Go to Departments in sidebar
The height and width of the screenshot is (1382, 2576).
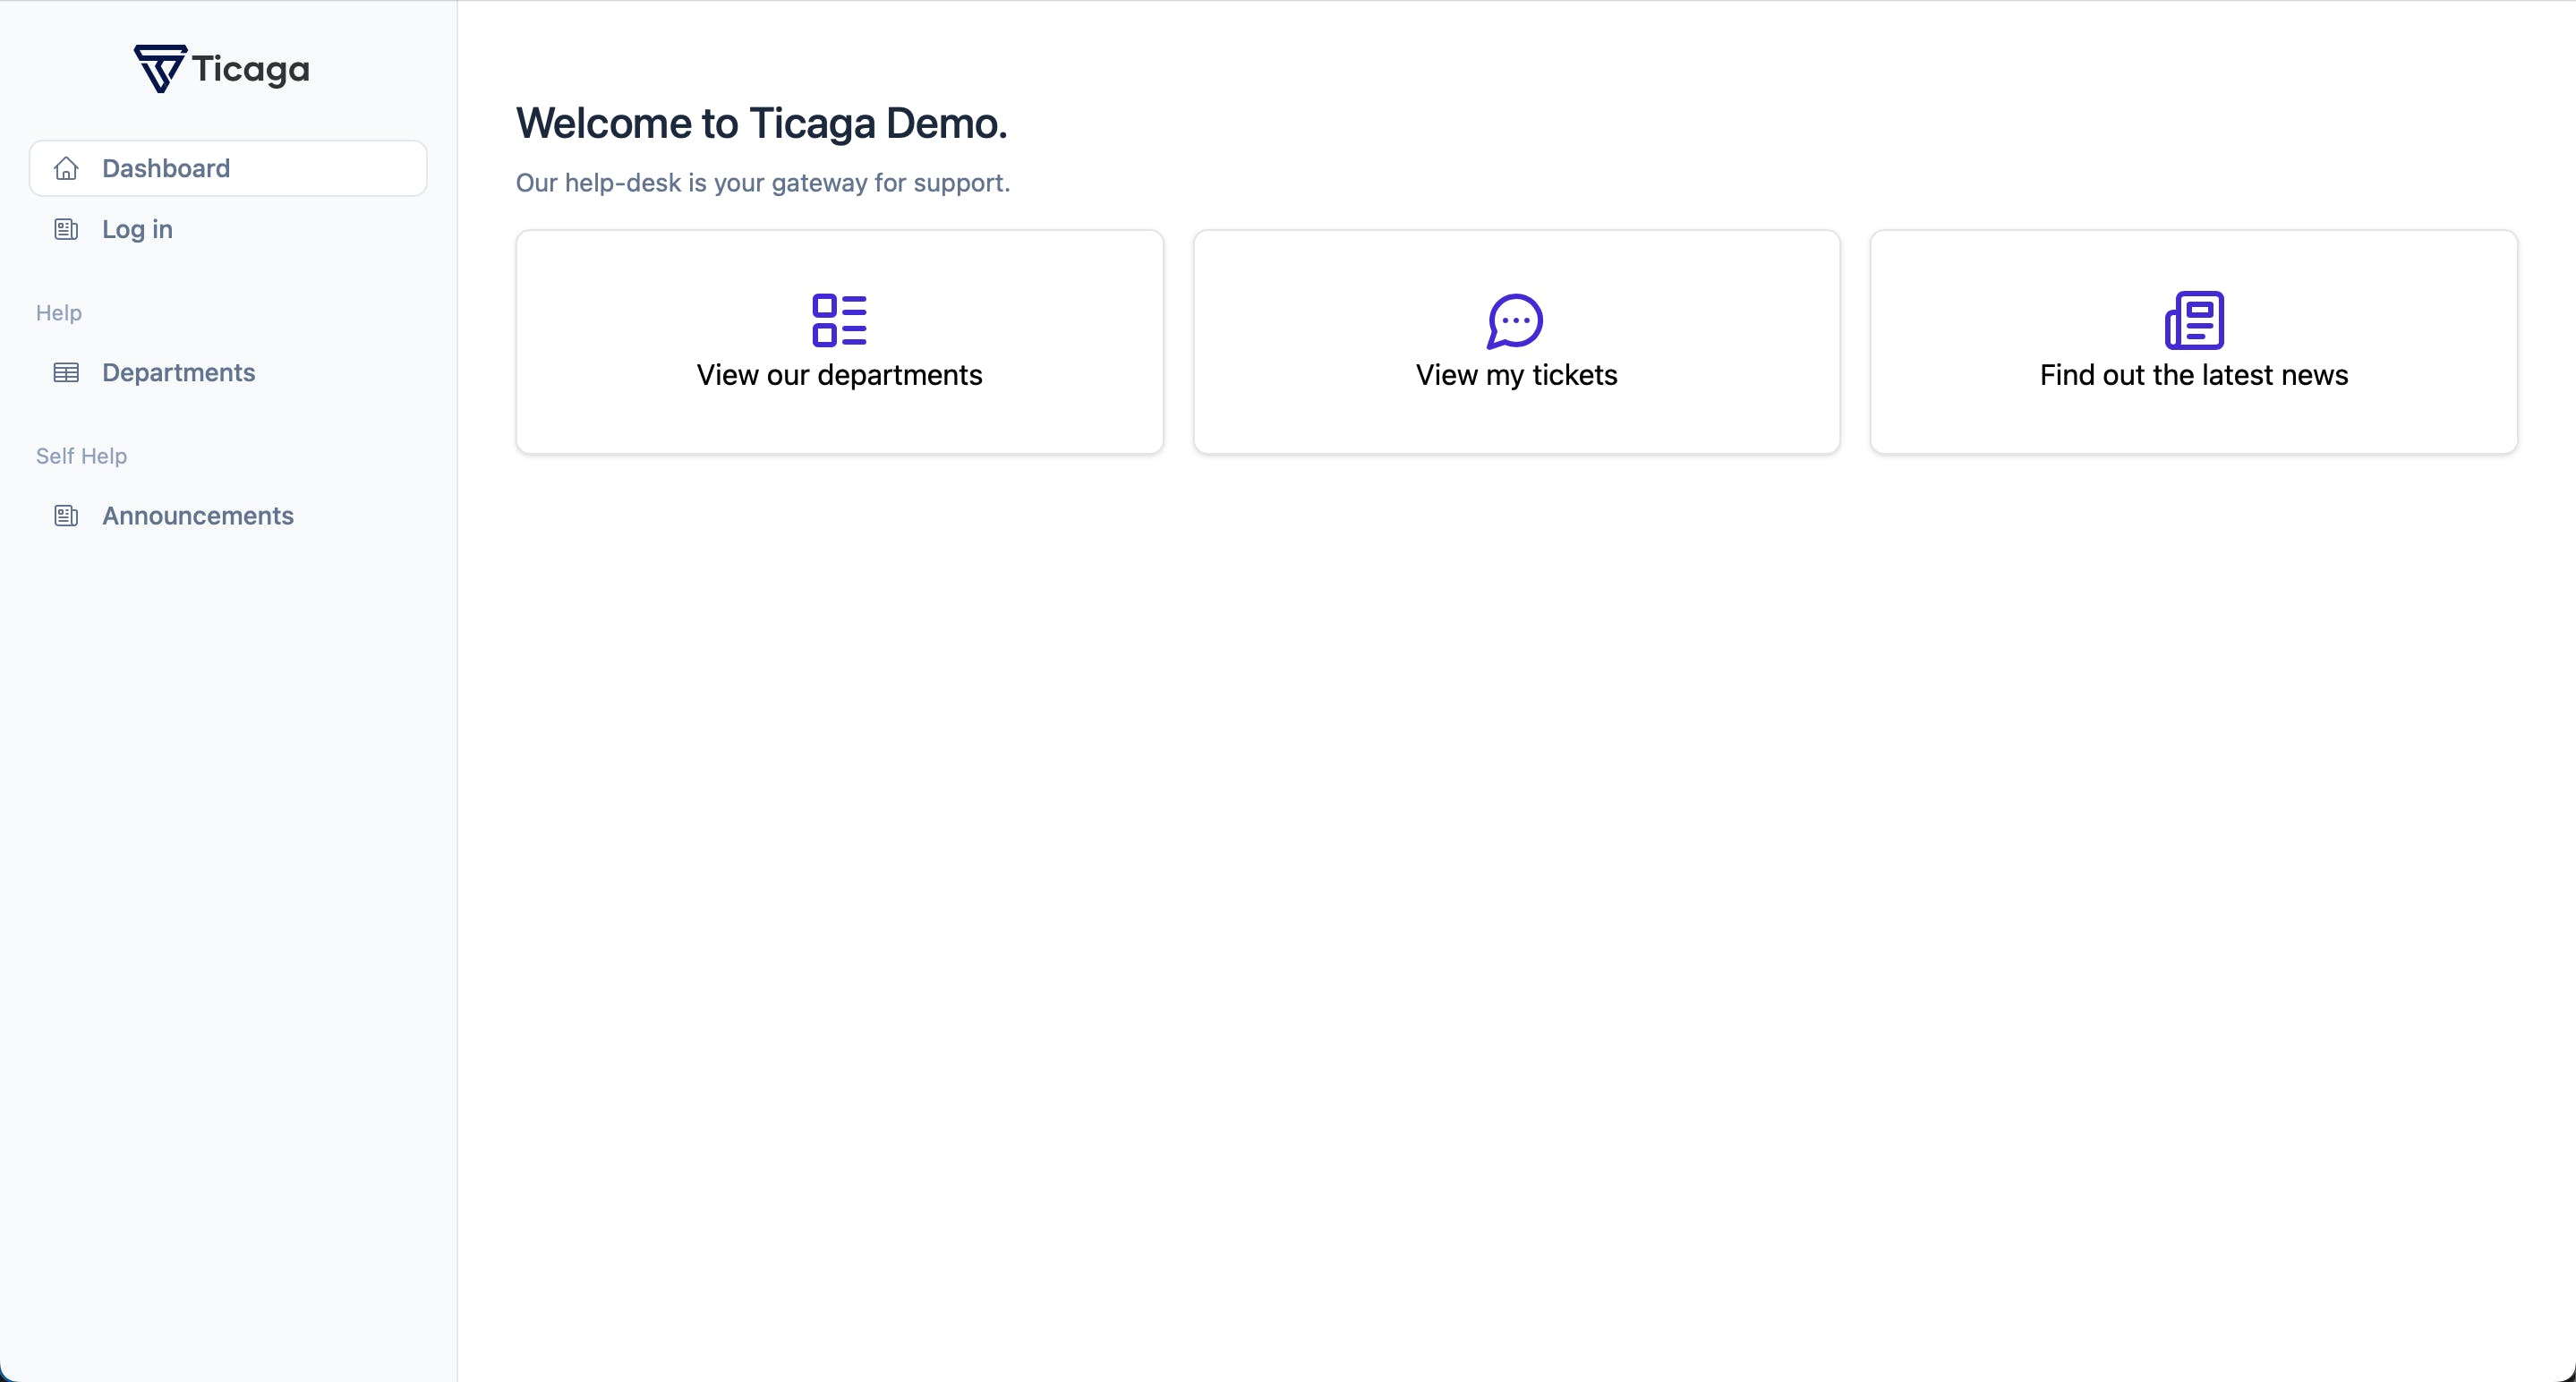click(178, 373)
